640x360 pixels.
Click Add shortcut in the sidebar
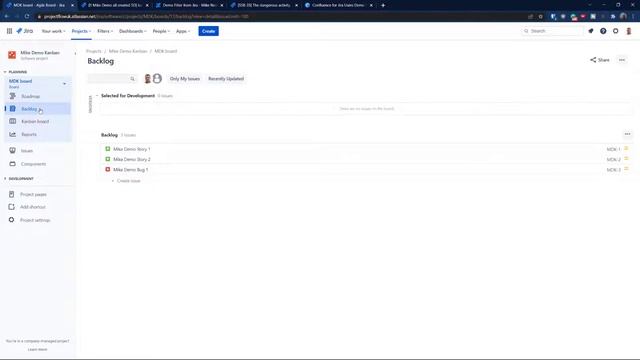coord(38,207)
